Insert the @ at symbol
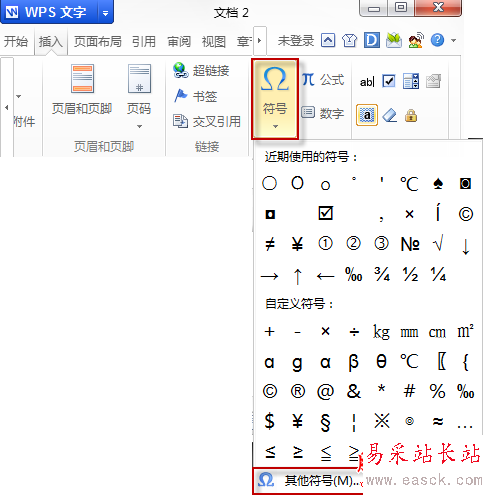The height and width of the screenshot is (495, 483). point(325,392)
